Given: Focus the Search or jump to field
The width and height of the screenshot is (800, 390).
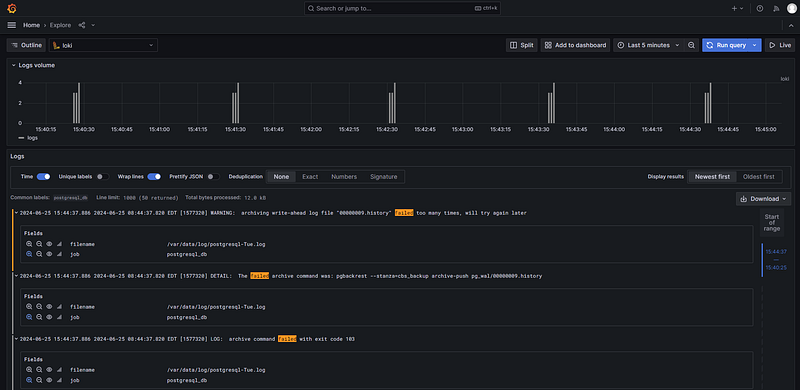Looking at the screenshot, I should pos(402,9).
